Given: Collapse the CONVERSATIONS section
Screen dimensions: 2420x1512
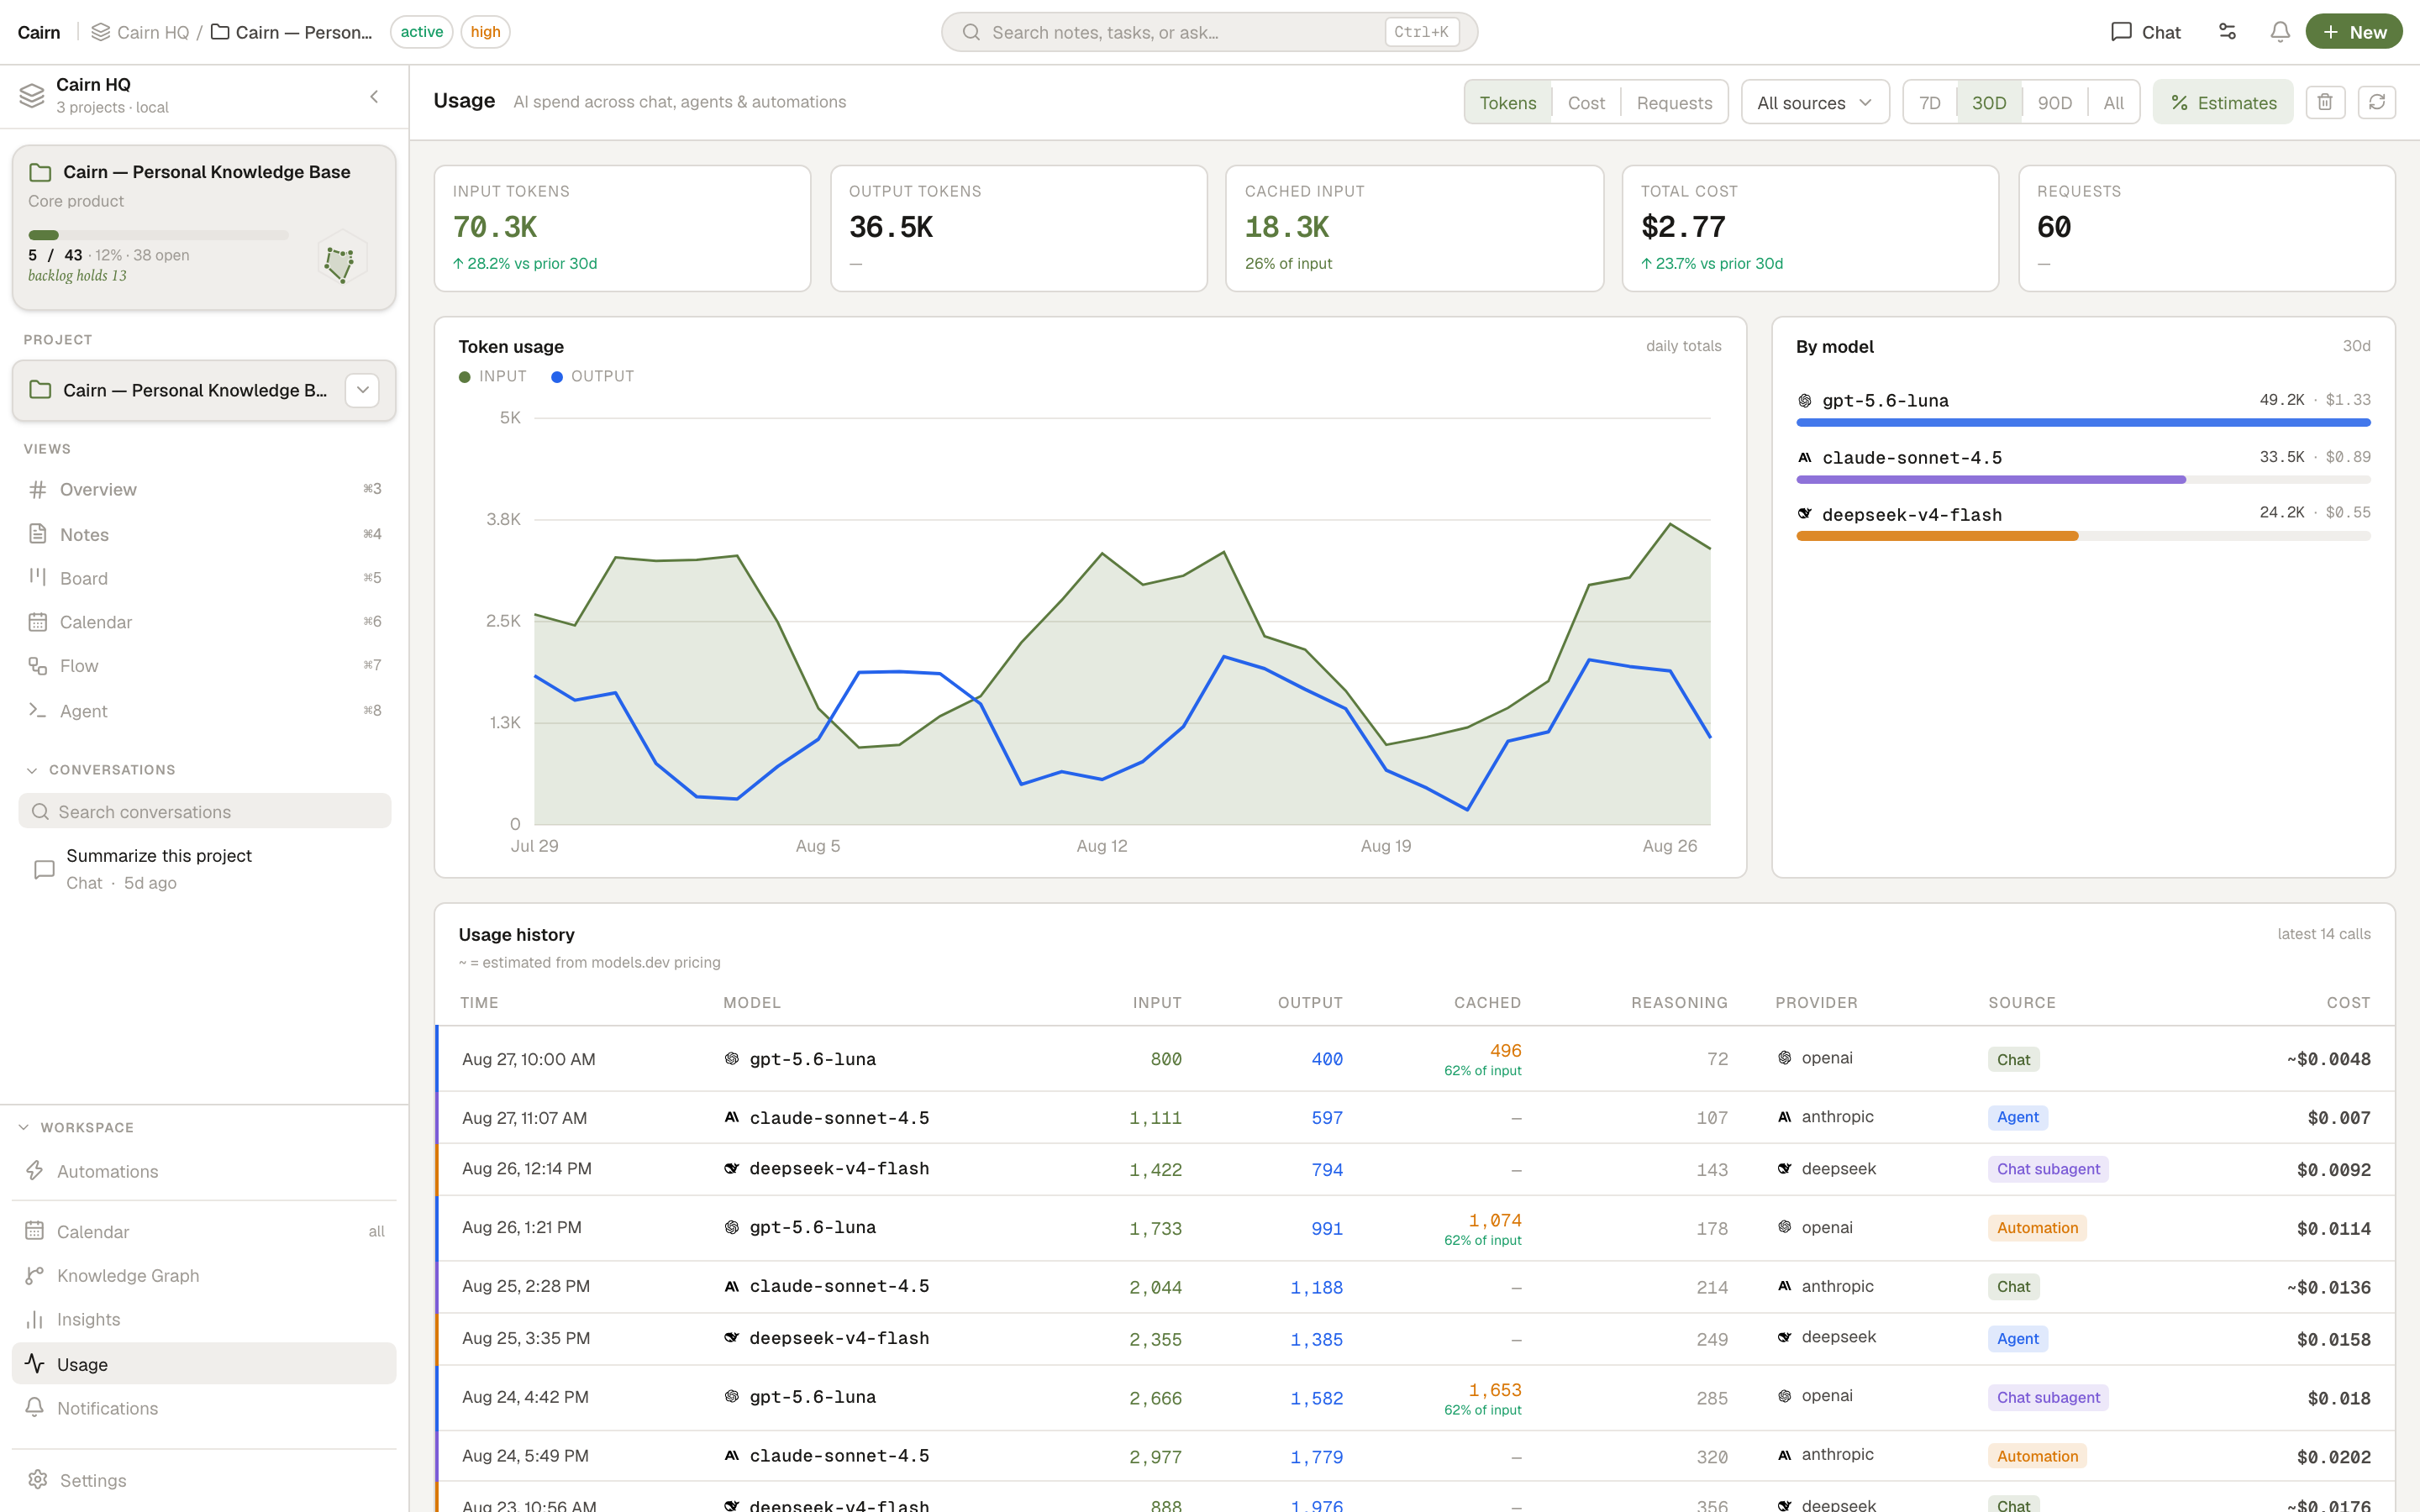Looking at the screenshot, I should point(100,770).
